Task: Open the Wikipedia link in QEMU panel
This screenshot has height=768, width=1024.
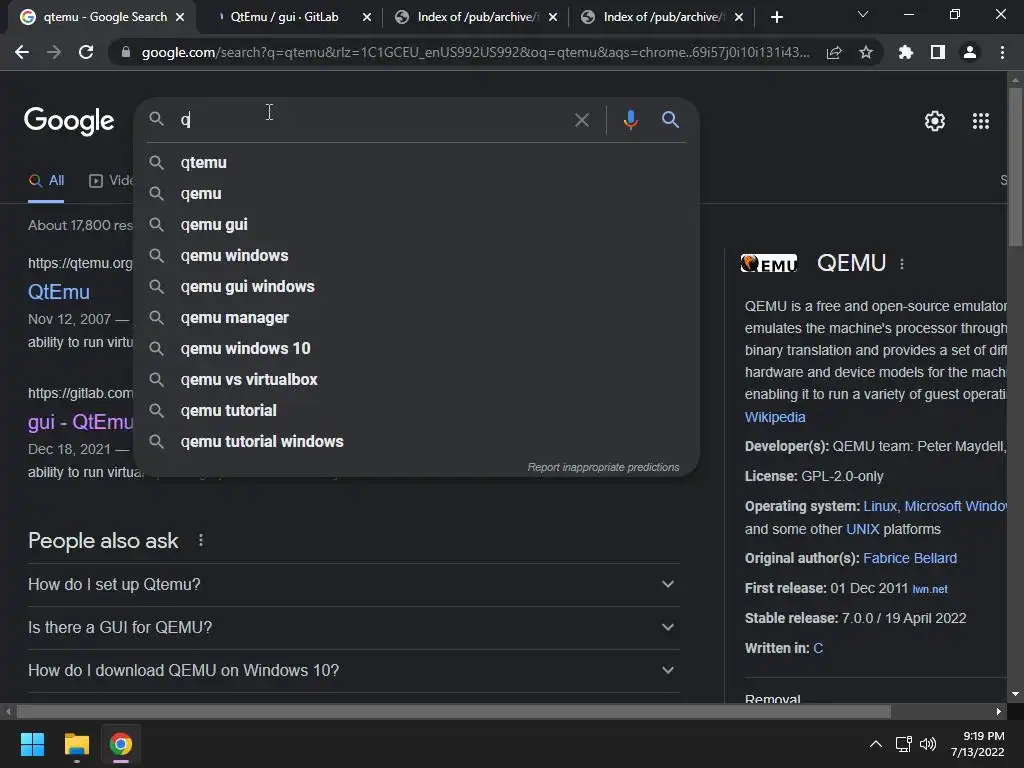Action: (x=775, y=417)
